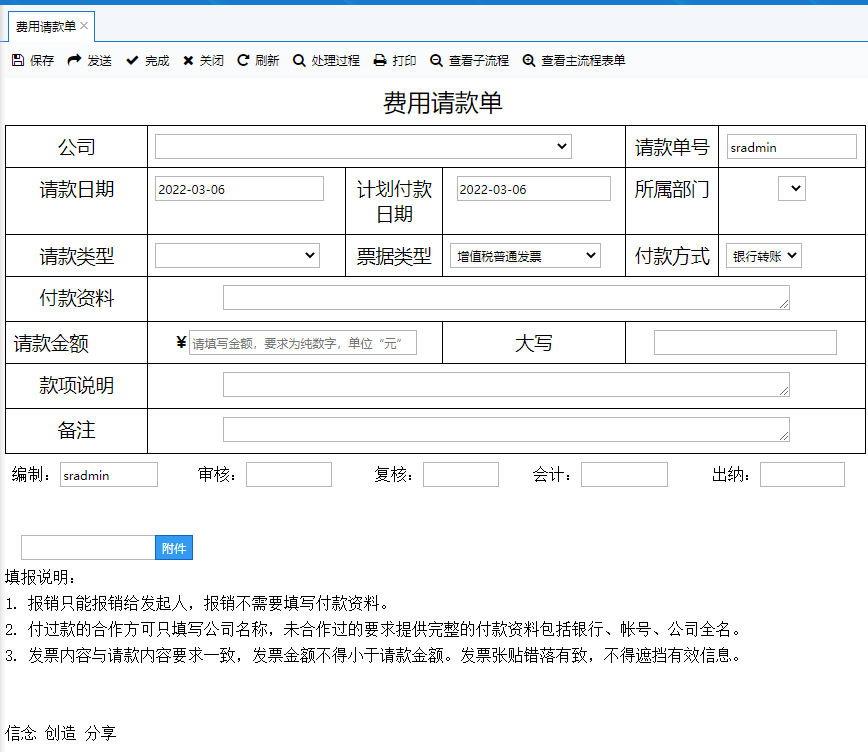Click the print (打印) printer icon
The width and height of the screenshot is (868, 752).
[380, 60]
